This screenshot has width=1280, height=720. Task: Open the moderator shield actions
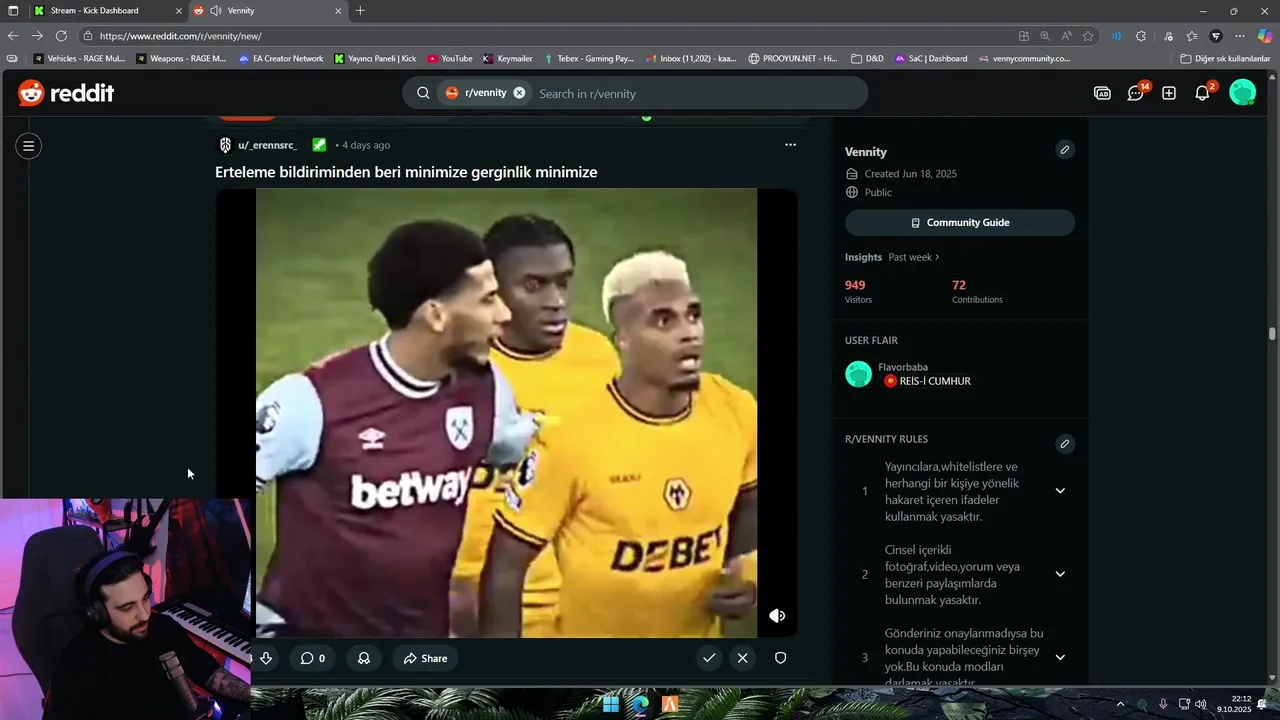click(781, 658)
